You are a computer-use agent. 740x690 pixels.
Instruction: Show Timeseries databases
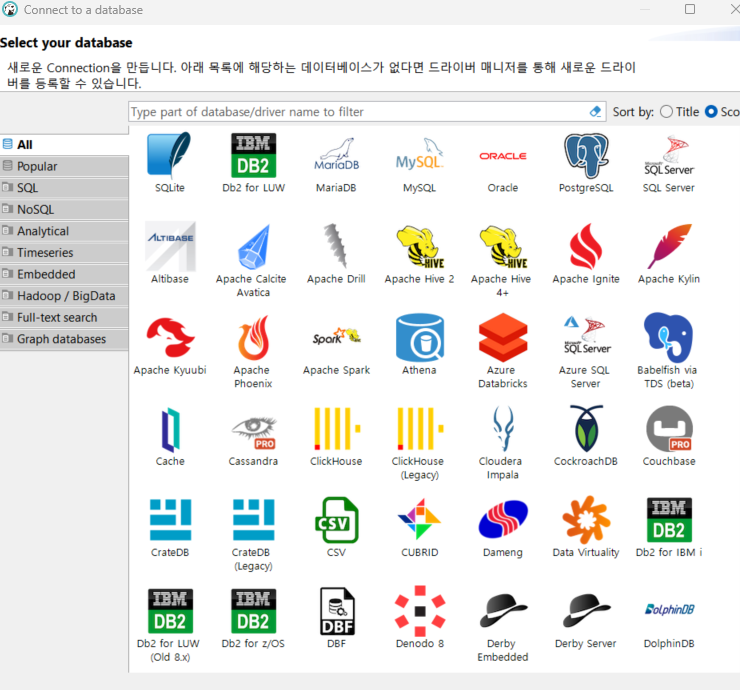pos(64,252)
